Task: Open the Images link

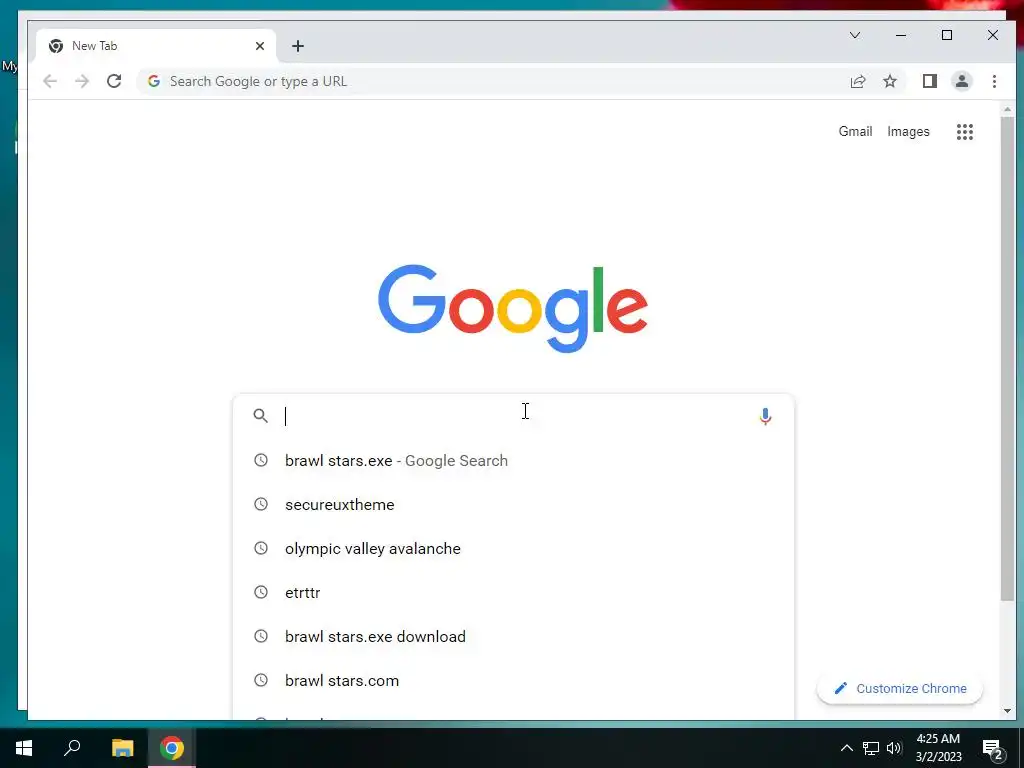Action: point(908,131)
